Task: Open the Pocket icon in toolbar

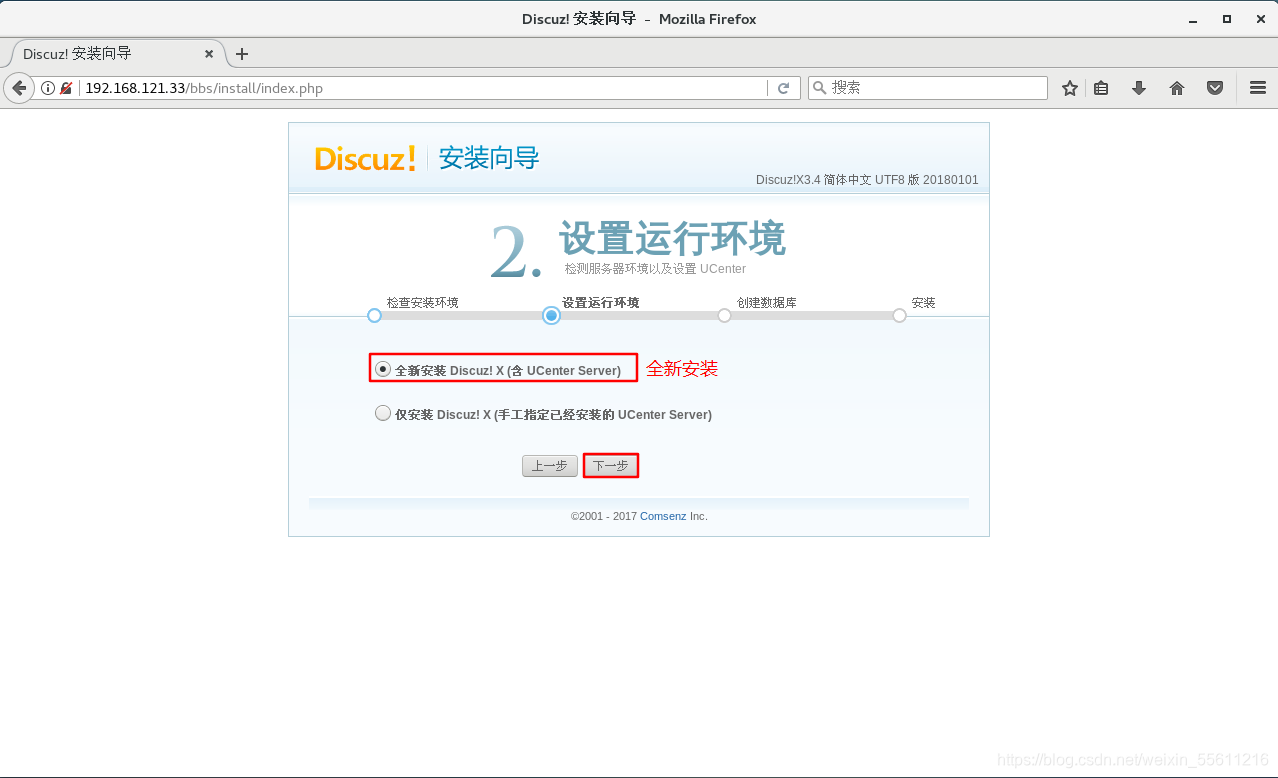Action: (x=1215, y=88)
